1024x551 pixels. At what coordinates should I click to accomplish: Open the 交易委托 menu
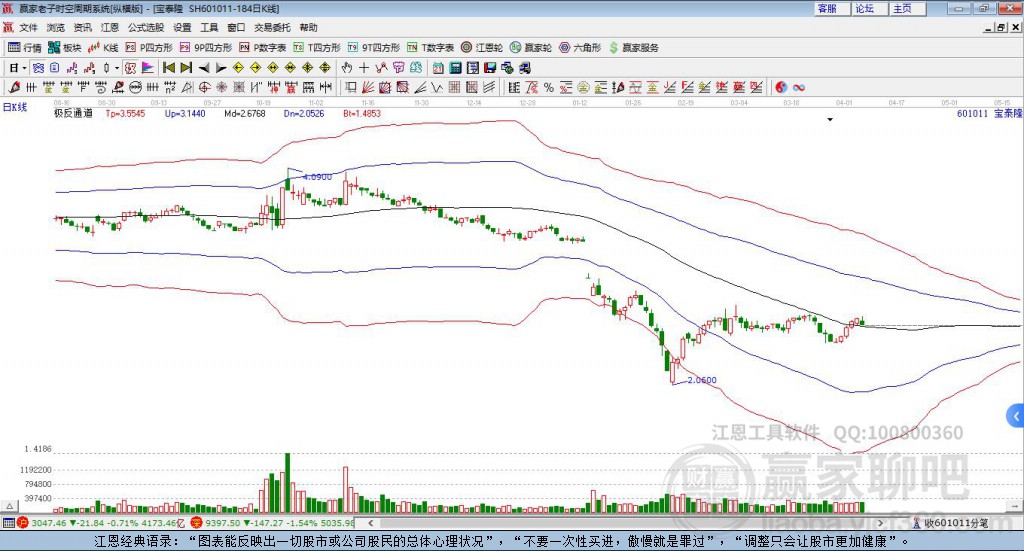point(272,27)
